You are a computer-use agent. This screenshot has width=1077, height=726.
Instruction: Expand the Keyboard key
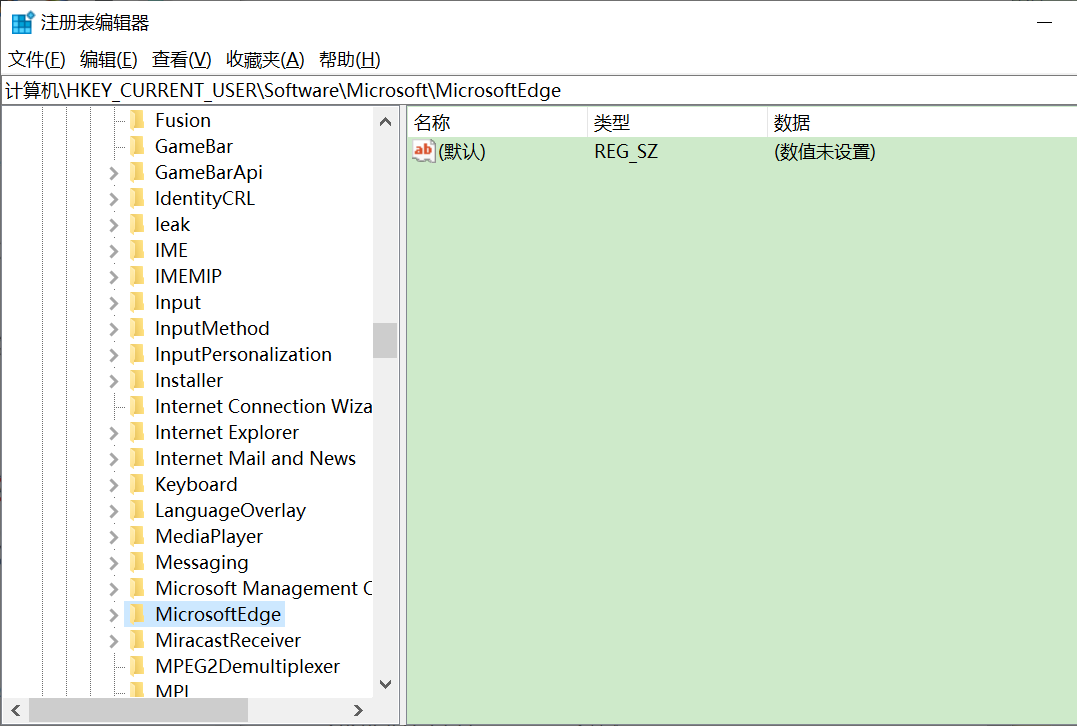coord(114,485)
